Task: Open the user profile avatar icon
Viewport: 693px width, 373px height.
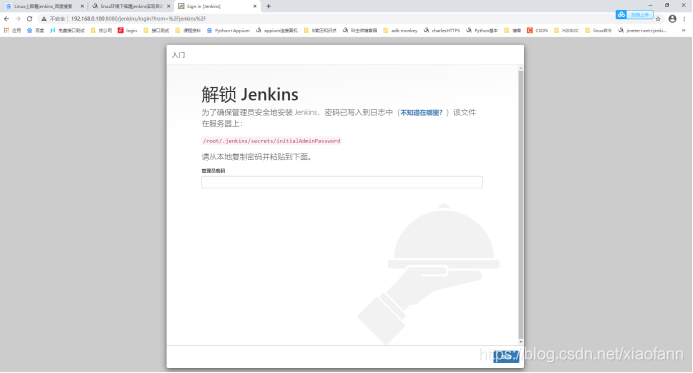Action: (672, 19)
